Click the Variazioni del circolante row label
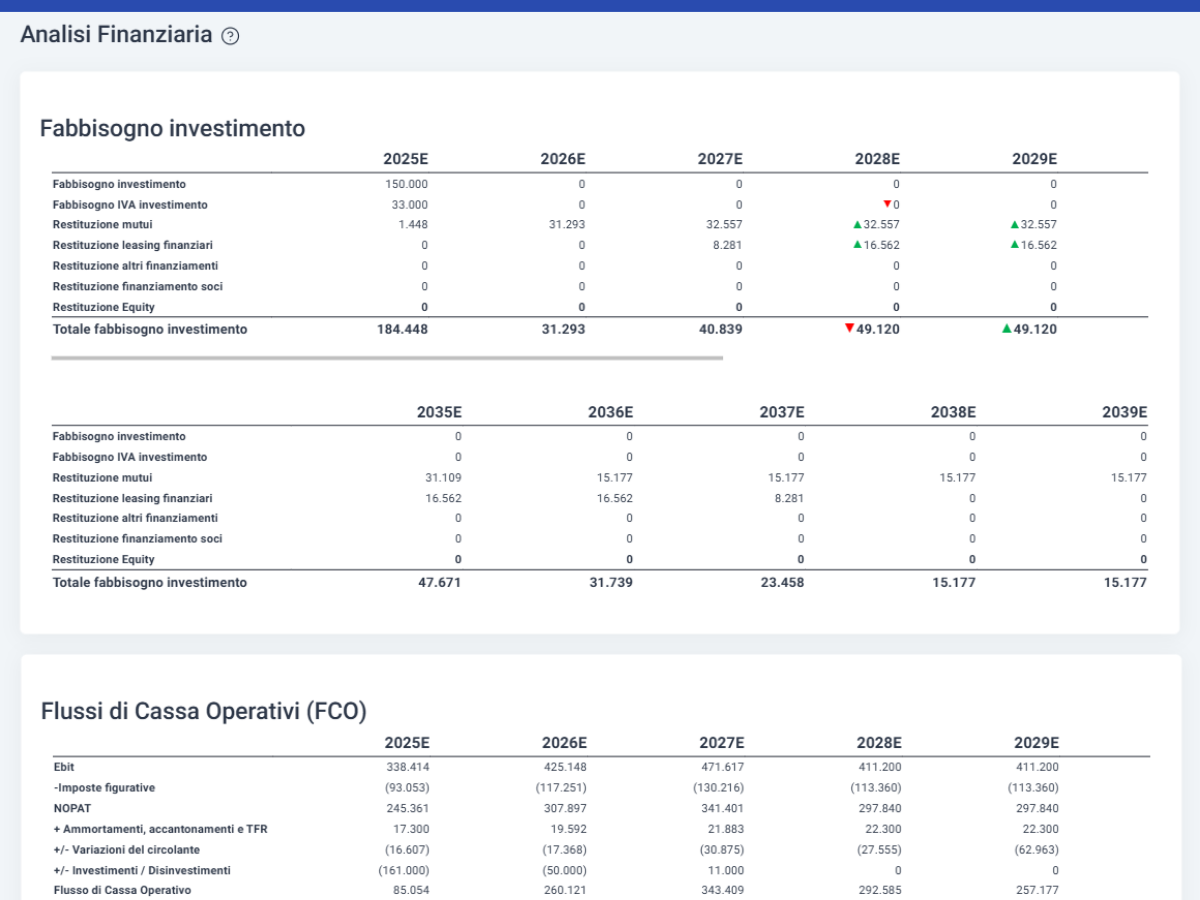The image size is (1200, 900). tap(127, 850)
